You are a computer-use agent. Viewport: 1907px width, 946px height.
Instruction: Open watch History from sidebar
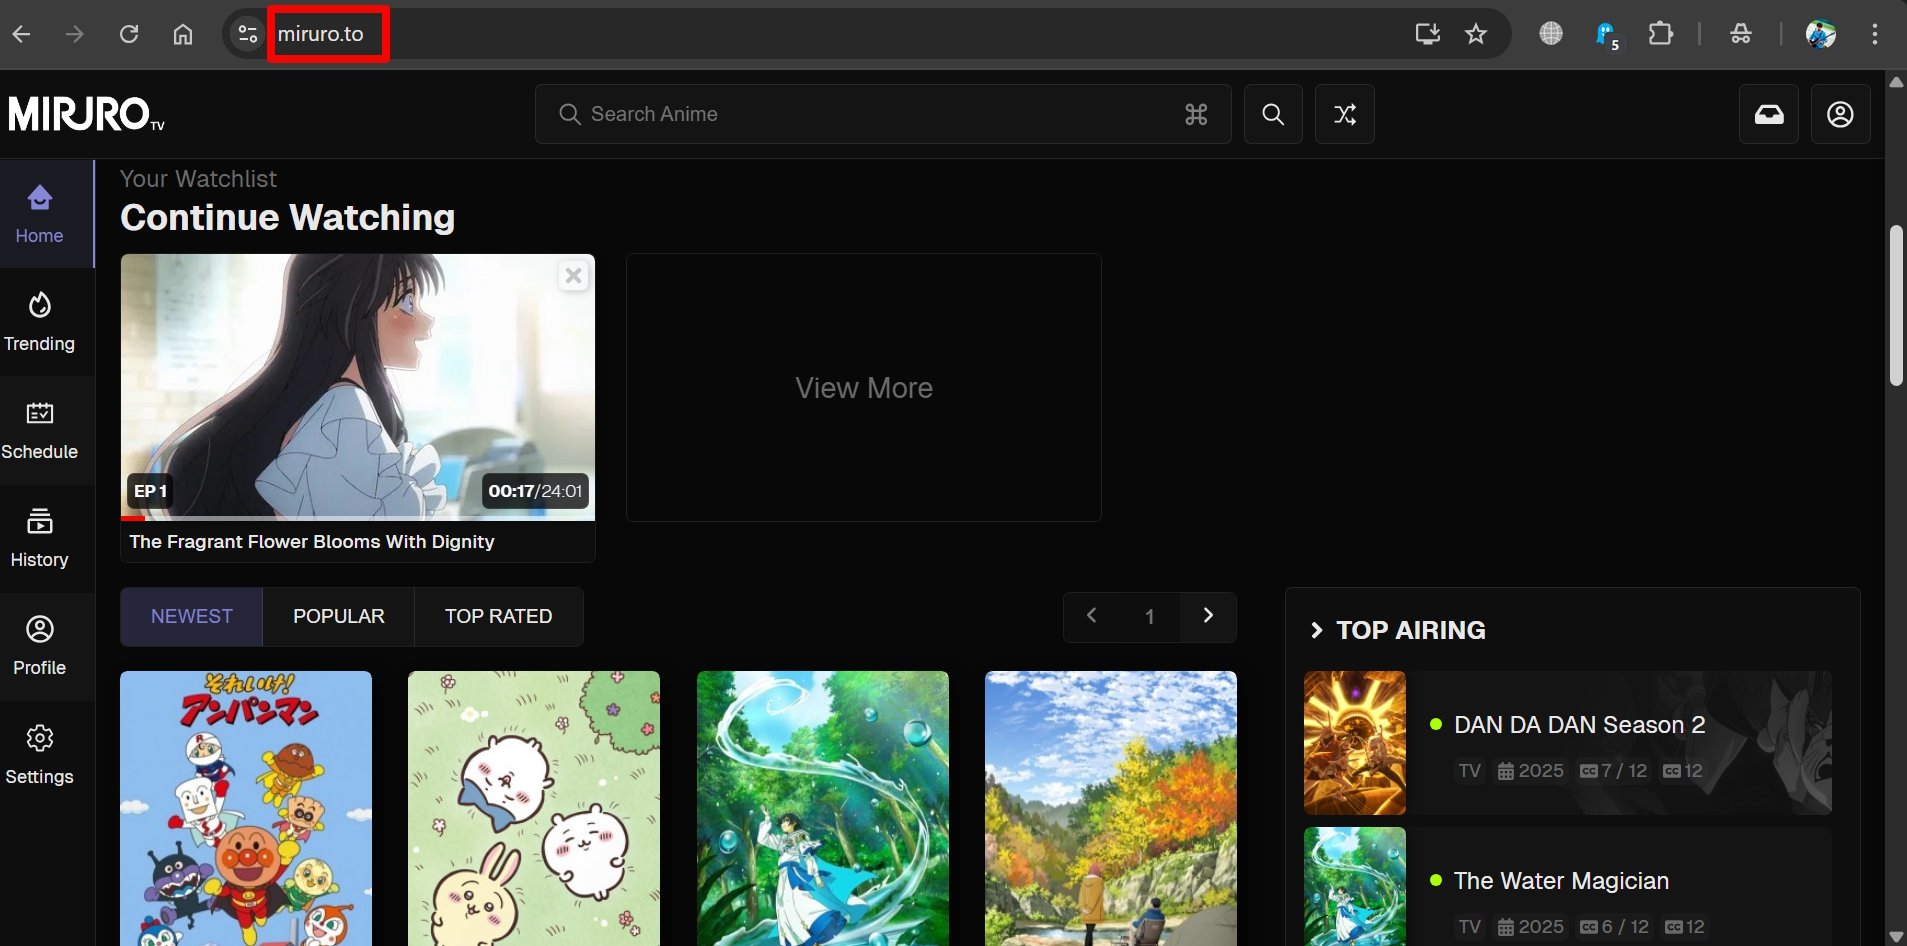coord(40,538)
